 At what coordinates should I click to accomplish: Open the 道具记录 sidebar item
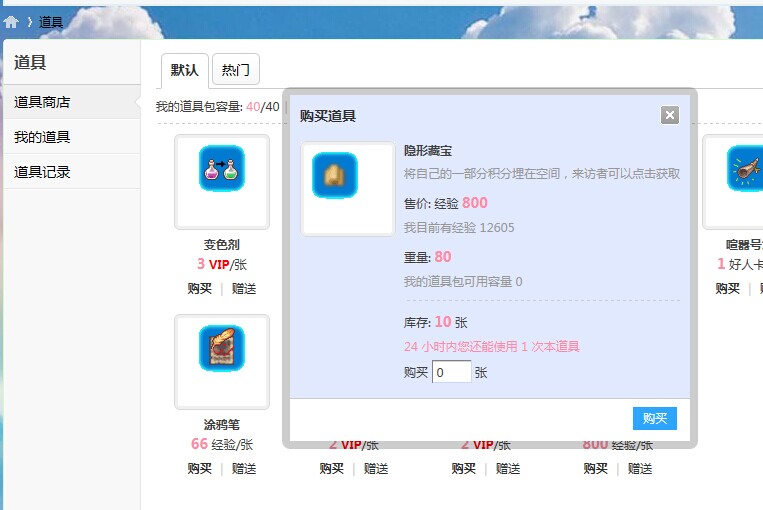[x=72, y=172]
